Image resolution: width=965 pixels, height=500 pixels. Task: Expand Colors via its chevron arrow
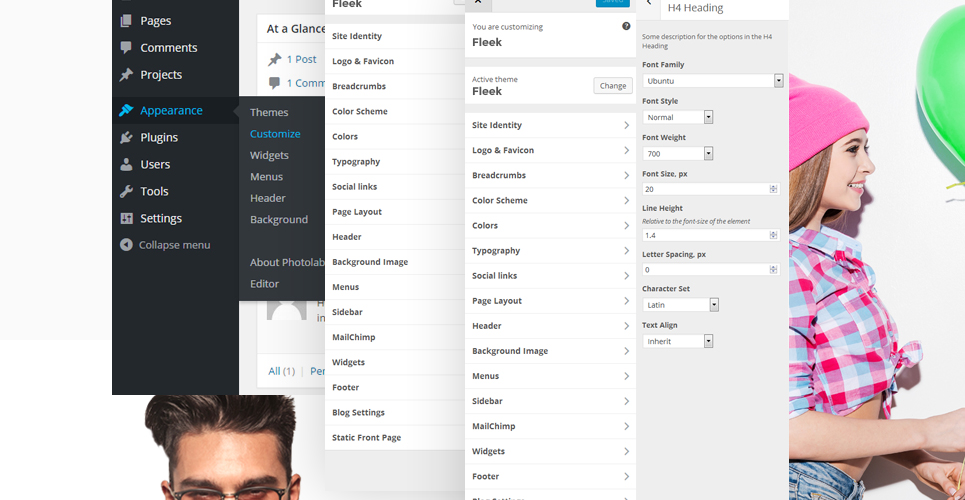pyautogui.click(x=626, y=225)
